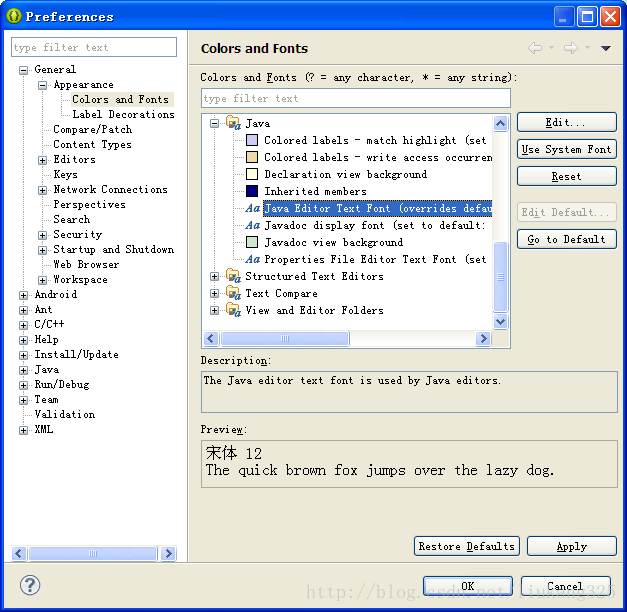Viewport: 627px width, 612px height.
Task: Select the Declaration view background swatch
Action: [252, 174]
